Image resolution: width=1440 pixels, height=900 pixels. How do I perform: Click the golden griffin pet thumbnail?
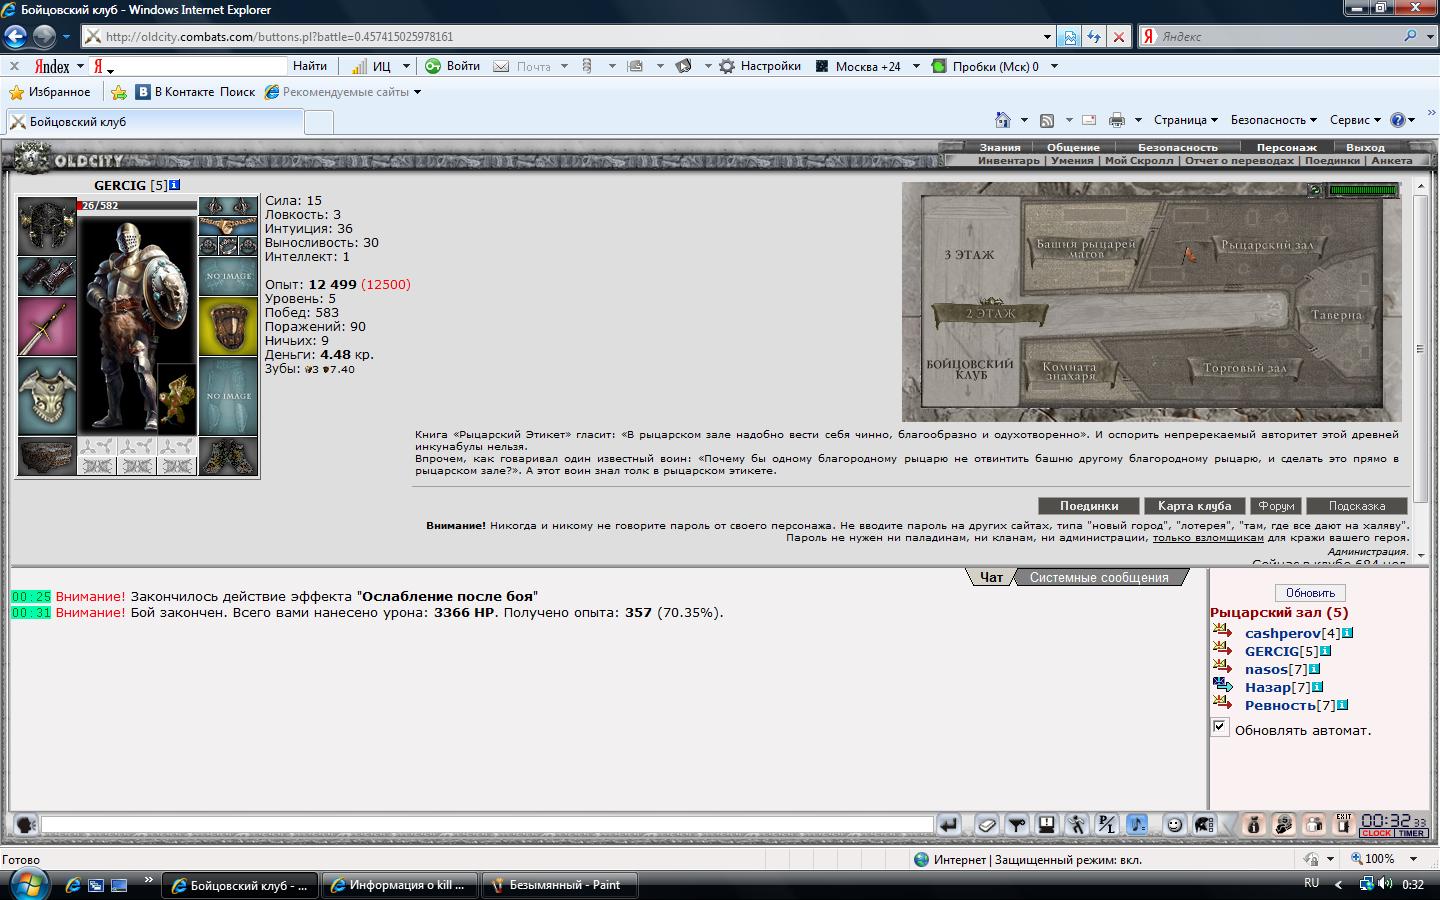(x=177, y=397)
